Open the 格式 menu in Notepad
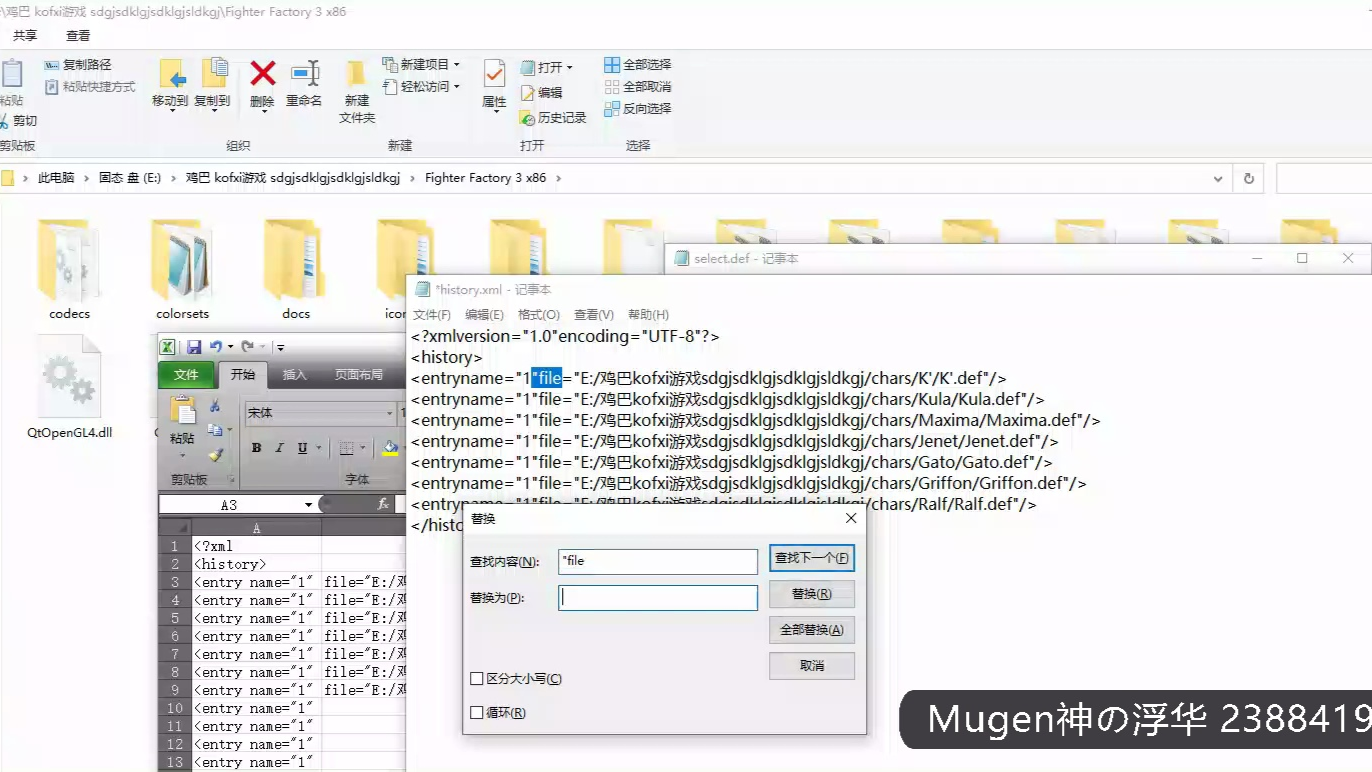Image resolution: width=1372 pixels, height=772 pixels. [x=536, y=313]
